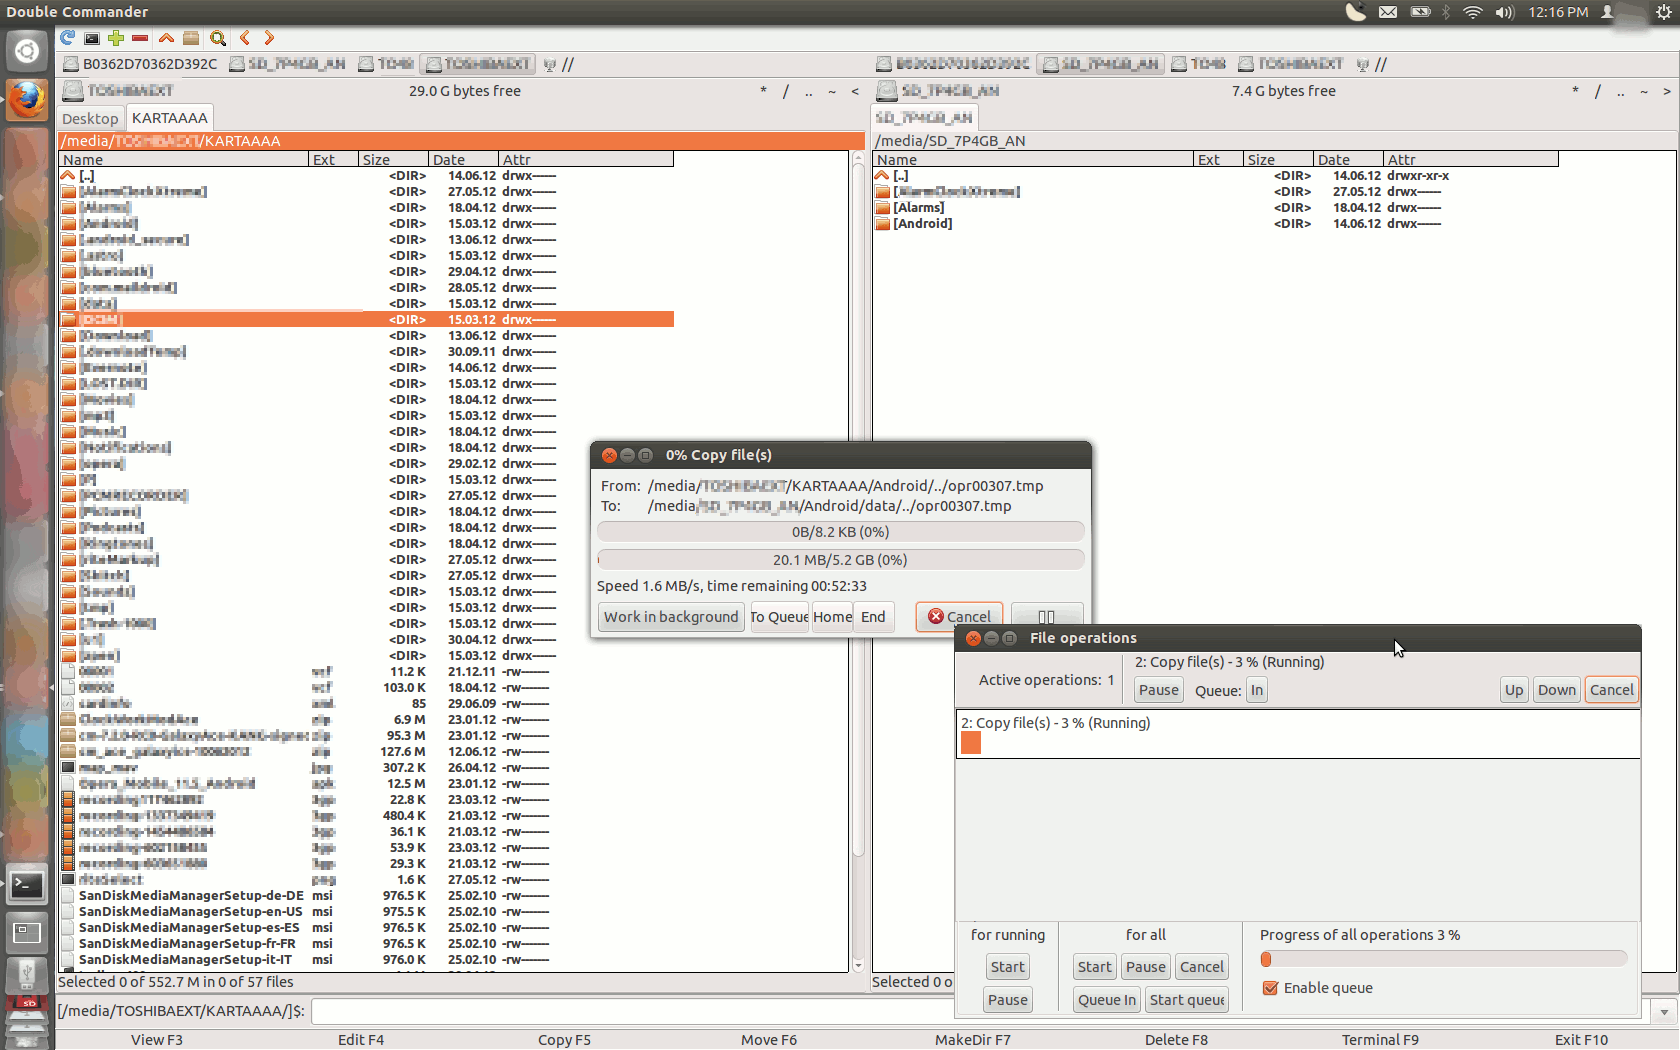
Task: Select the KARTAAAA tab
Action: coord(169,118)
